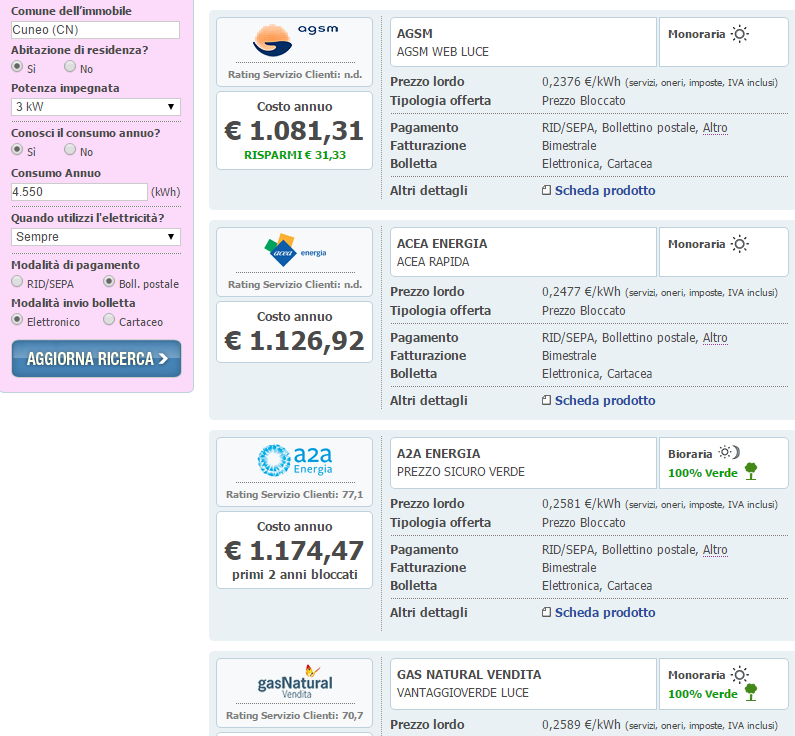Click Acea annual cost € 1.126,92
Image resolution: width=795 pixels, height=736 pixels.
tap(294, 341)
